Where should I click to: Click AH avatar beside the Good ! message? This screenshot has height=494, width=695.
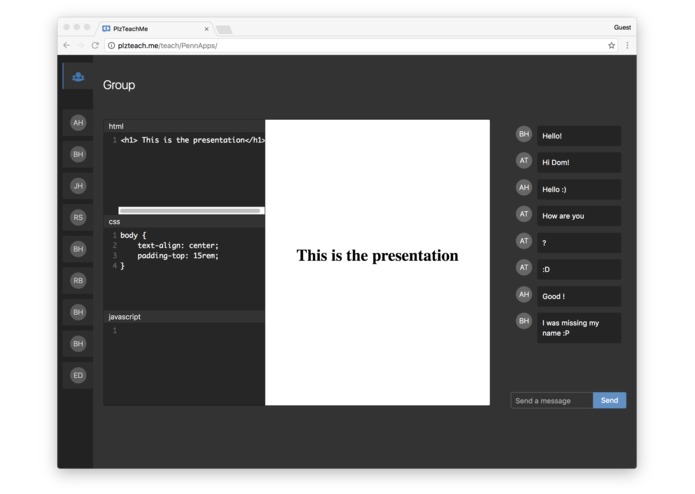coord(524,294)
